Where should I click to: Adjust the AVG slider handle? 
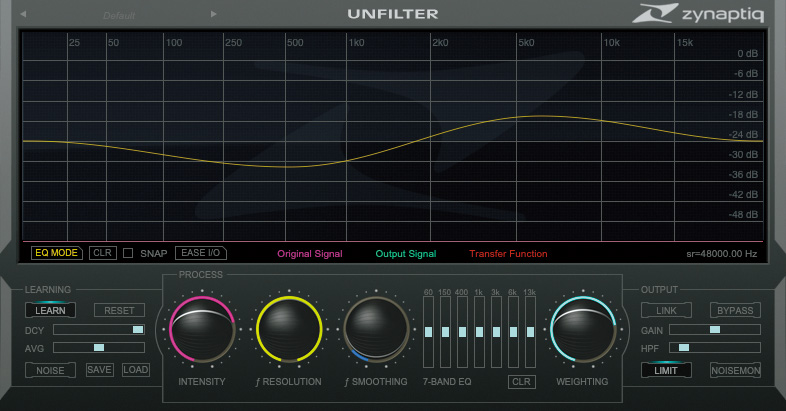(99, 347)
